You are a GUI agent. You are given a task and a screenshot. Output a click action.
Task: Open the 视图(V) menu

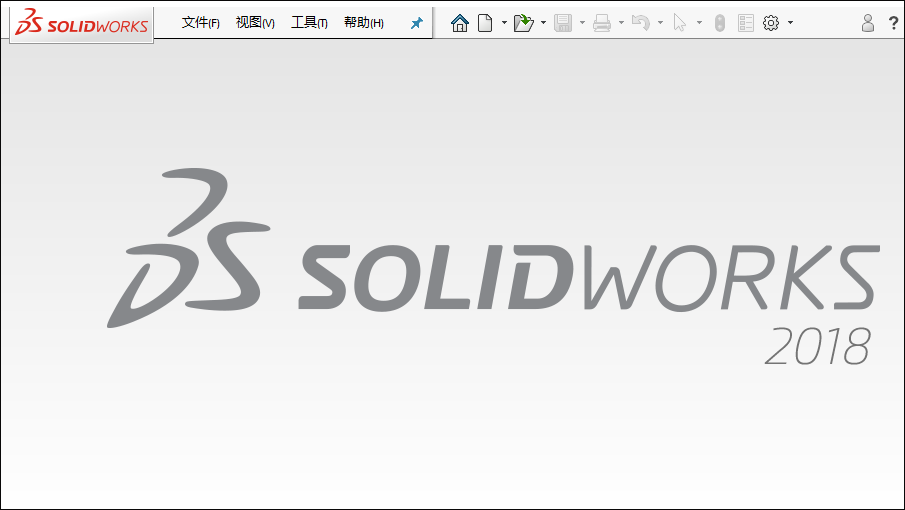[255, 22]
